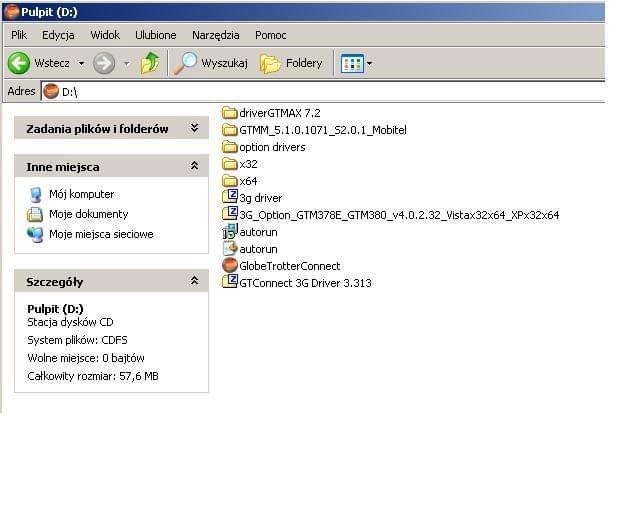
Task: Click the Wstecz button label
Action: pos(52,63)
